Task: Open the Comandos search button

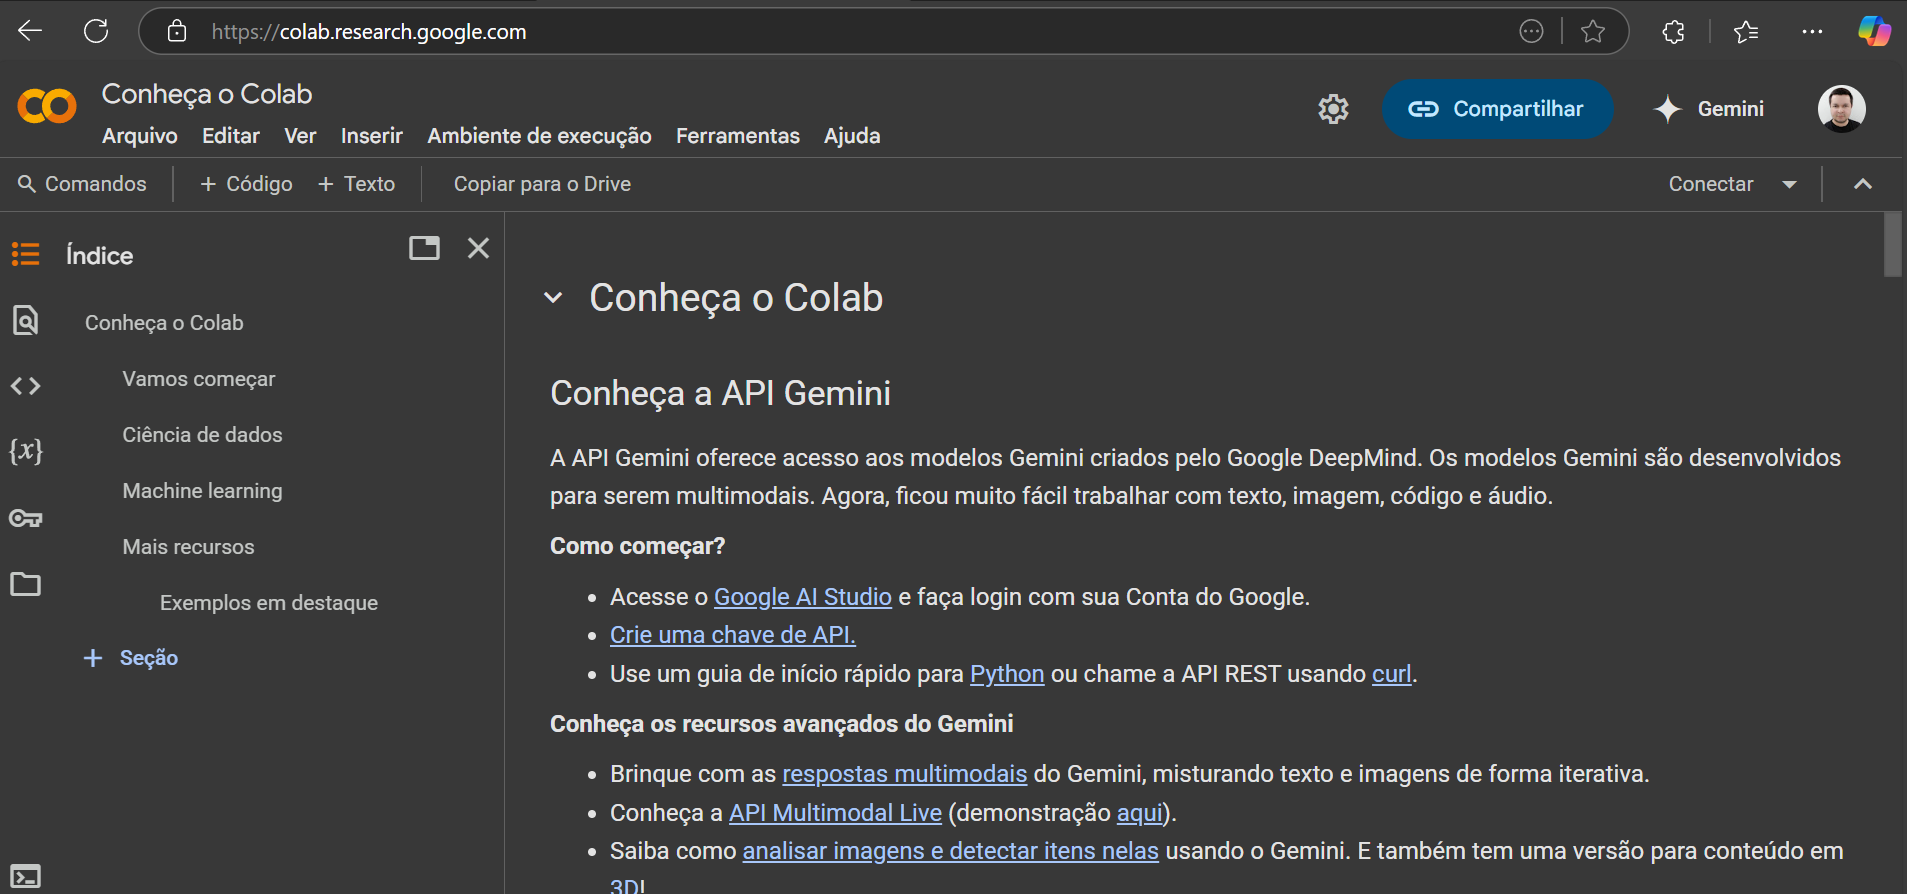Action: [82, 184]
